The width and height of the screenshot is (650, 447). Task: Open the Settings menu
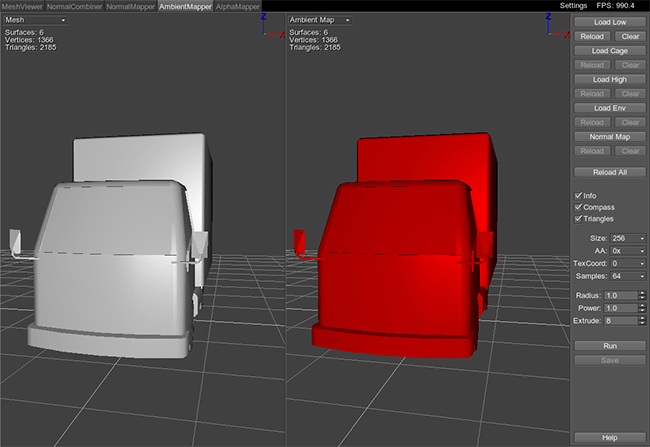[573, 6]
